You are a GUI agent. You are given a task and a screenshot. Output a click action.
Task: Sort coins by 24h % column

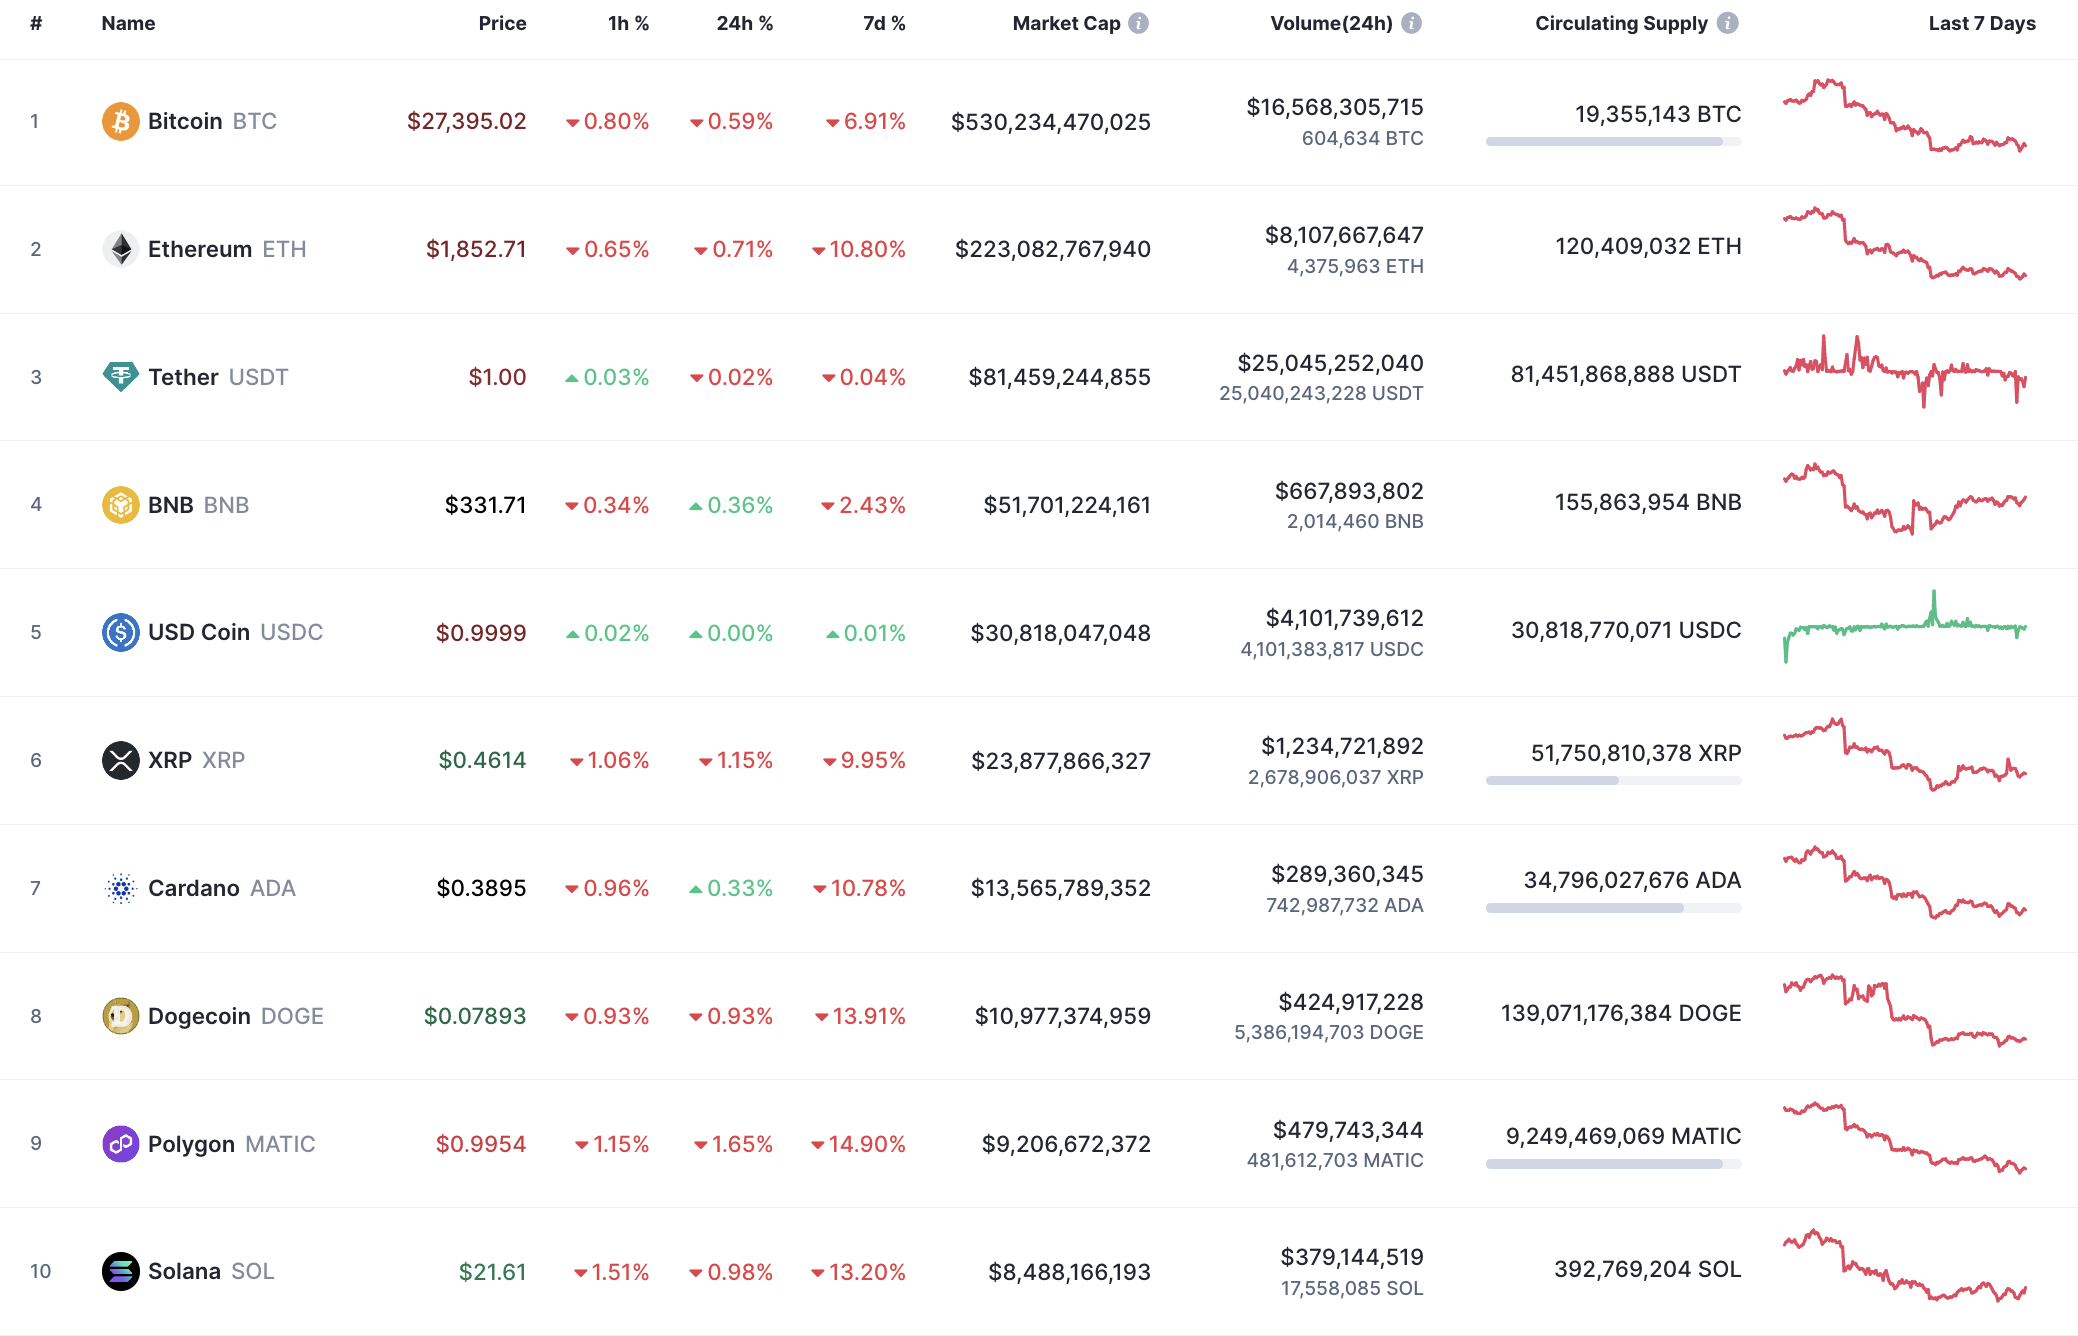pos(744,22)
